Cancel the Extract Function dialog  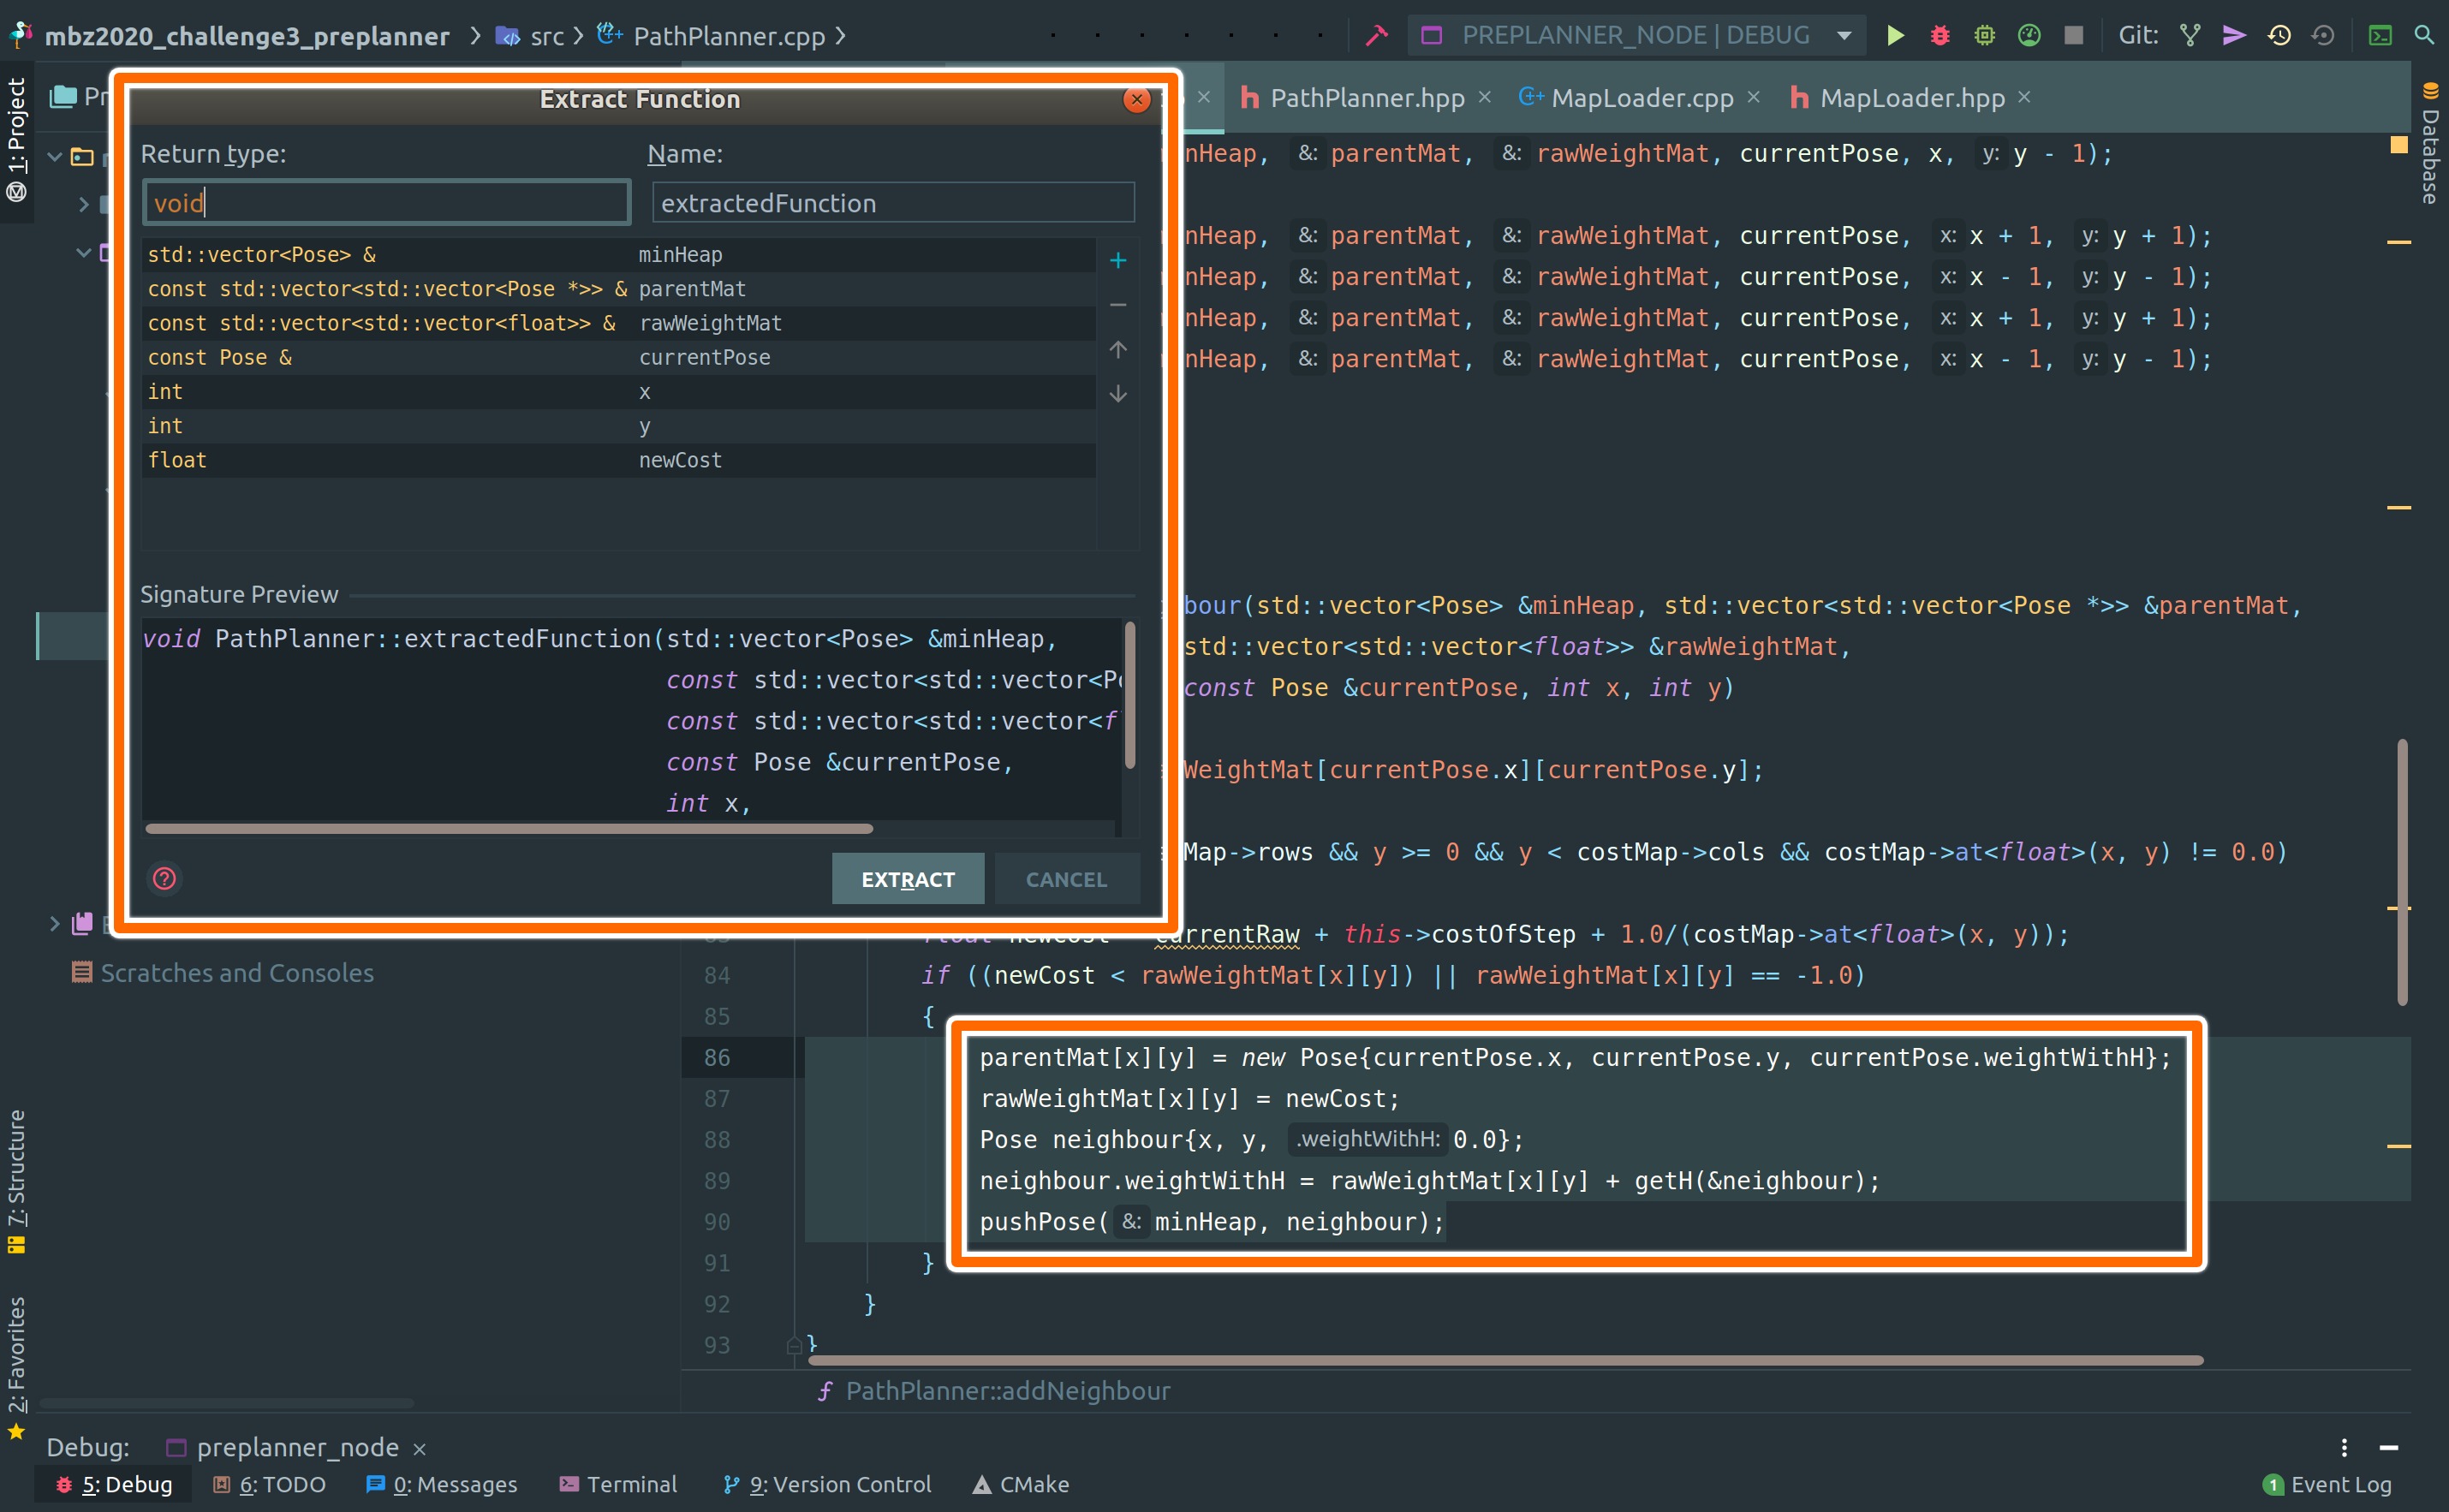coord(1066,879)
